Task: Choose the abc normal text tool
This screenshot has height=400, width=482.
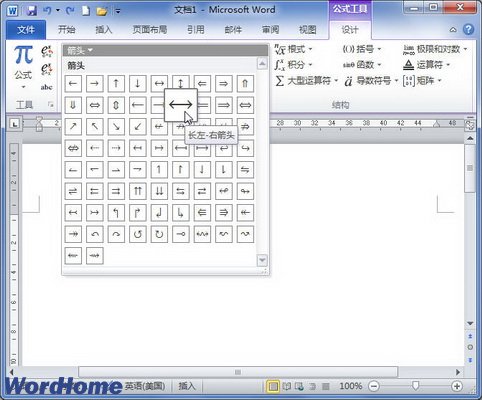Action: 47,87
